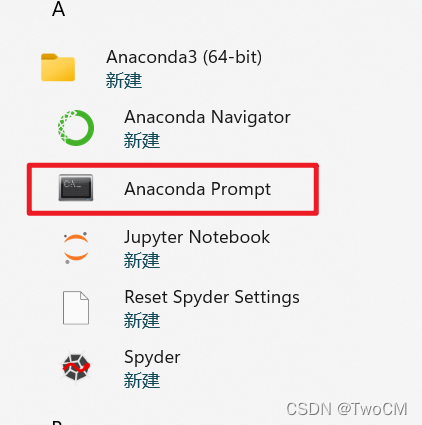The width and height of the screenshot is (422, 425).
Task: Select the Anaconda Navigator text label
Action: point(207,117)
